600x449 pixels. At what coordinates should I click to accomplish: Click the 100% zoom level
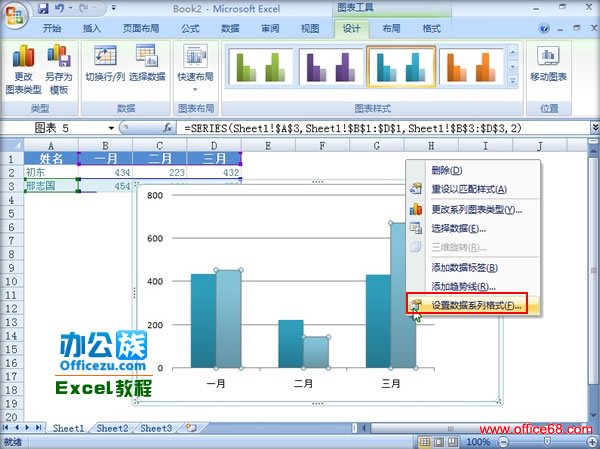478,442
